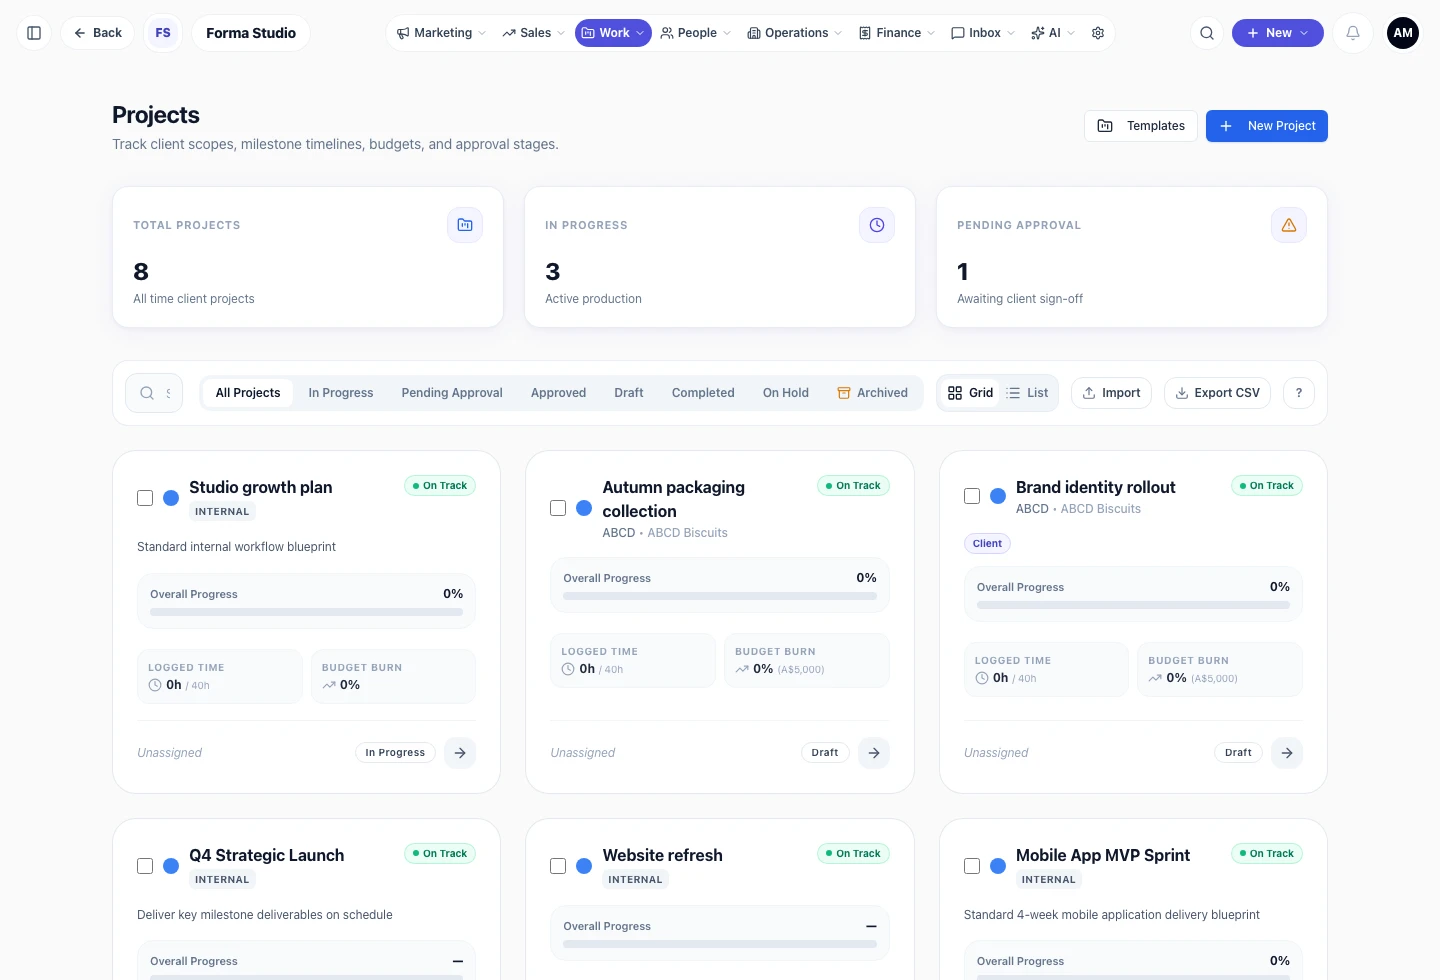Expand the New button dropdown
1440x980 pixels.
[x=1278, y=33]
